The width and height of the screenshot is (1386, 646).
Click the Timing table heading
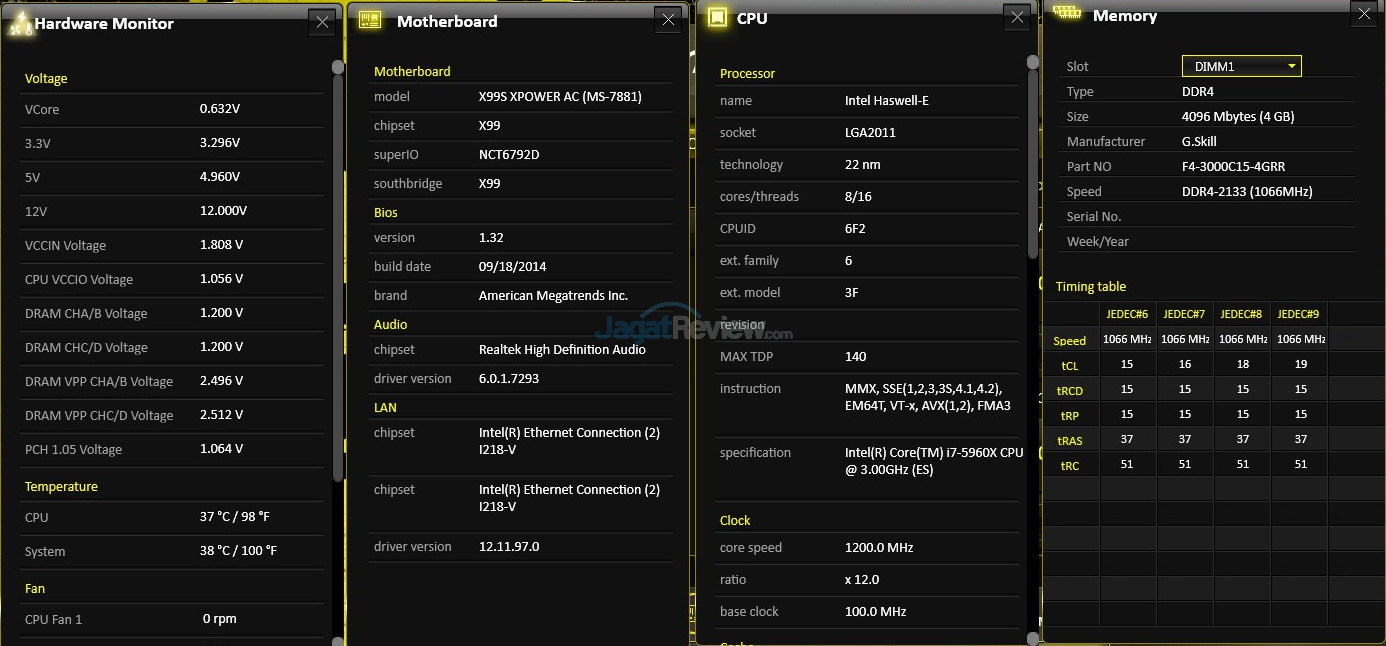tap(1090, 286)
